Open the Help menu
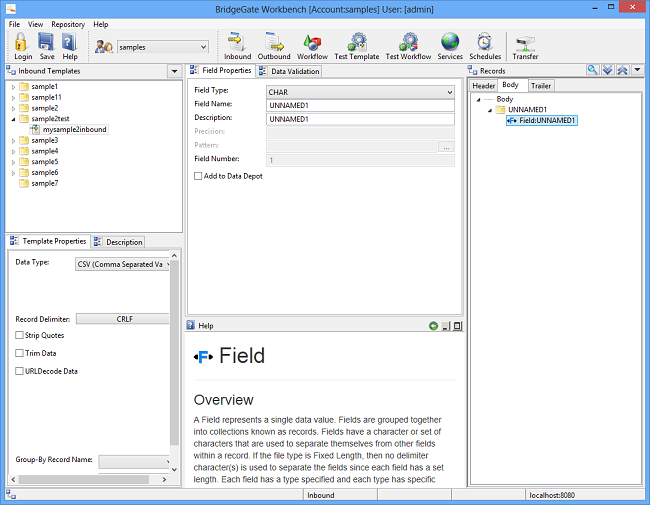Viewport: 650px width, 505px height. click(101, 24)
